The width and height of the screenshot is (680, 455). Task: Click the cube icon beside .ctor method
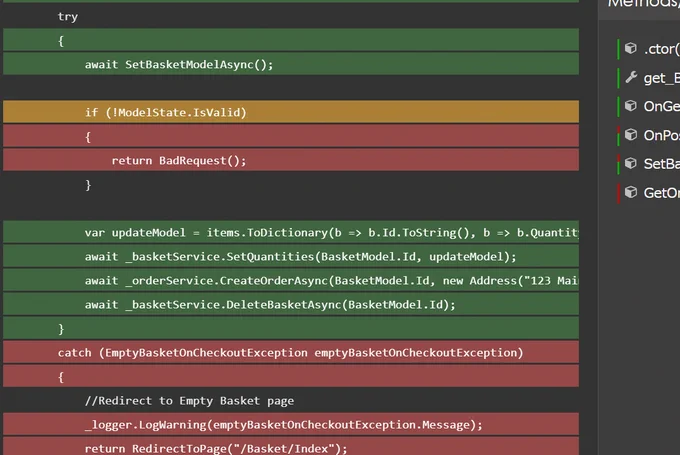point(631,48)
